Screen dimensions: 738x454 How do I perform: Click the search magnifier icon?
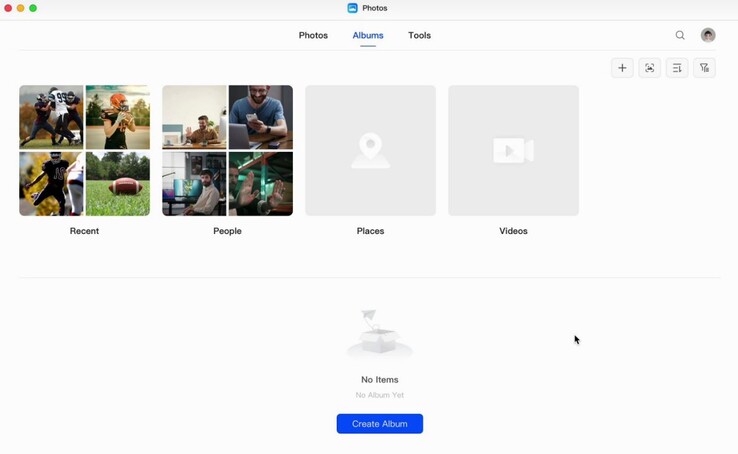coord(680,35)
